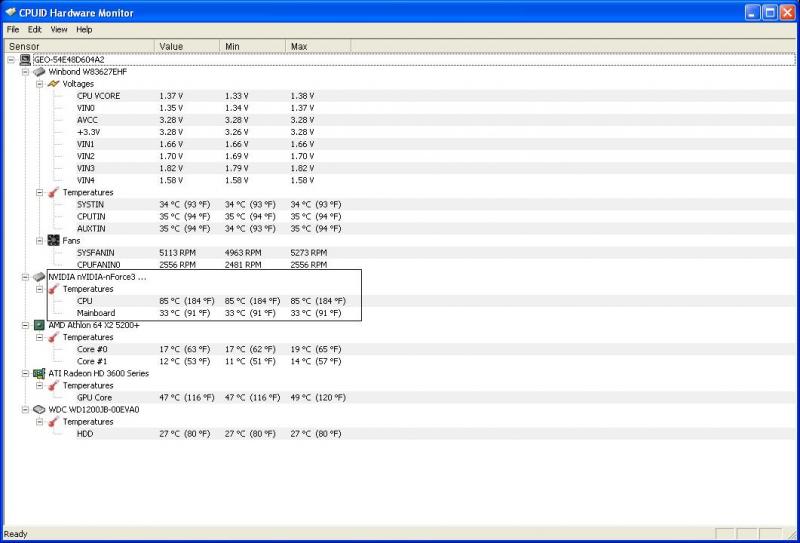
Task: Select the +3.3V voltage row
Action: pyautogui.click(x=400, y=132)
